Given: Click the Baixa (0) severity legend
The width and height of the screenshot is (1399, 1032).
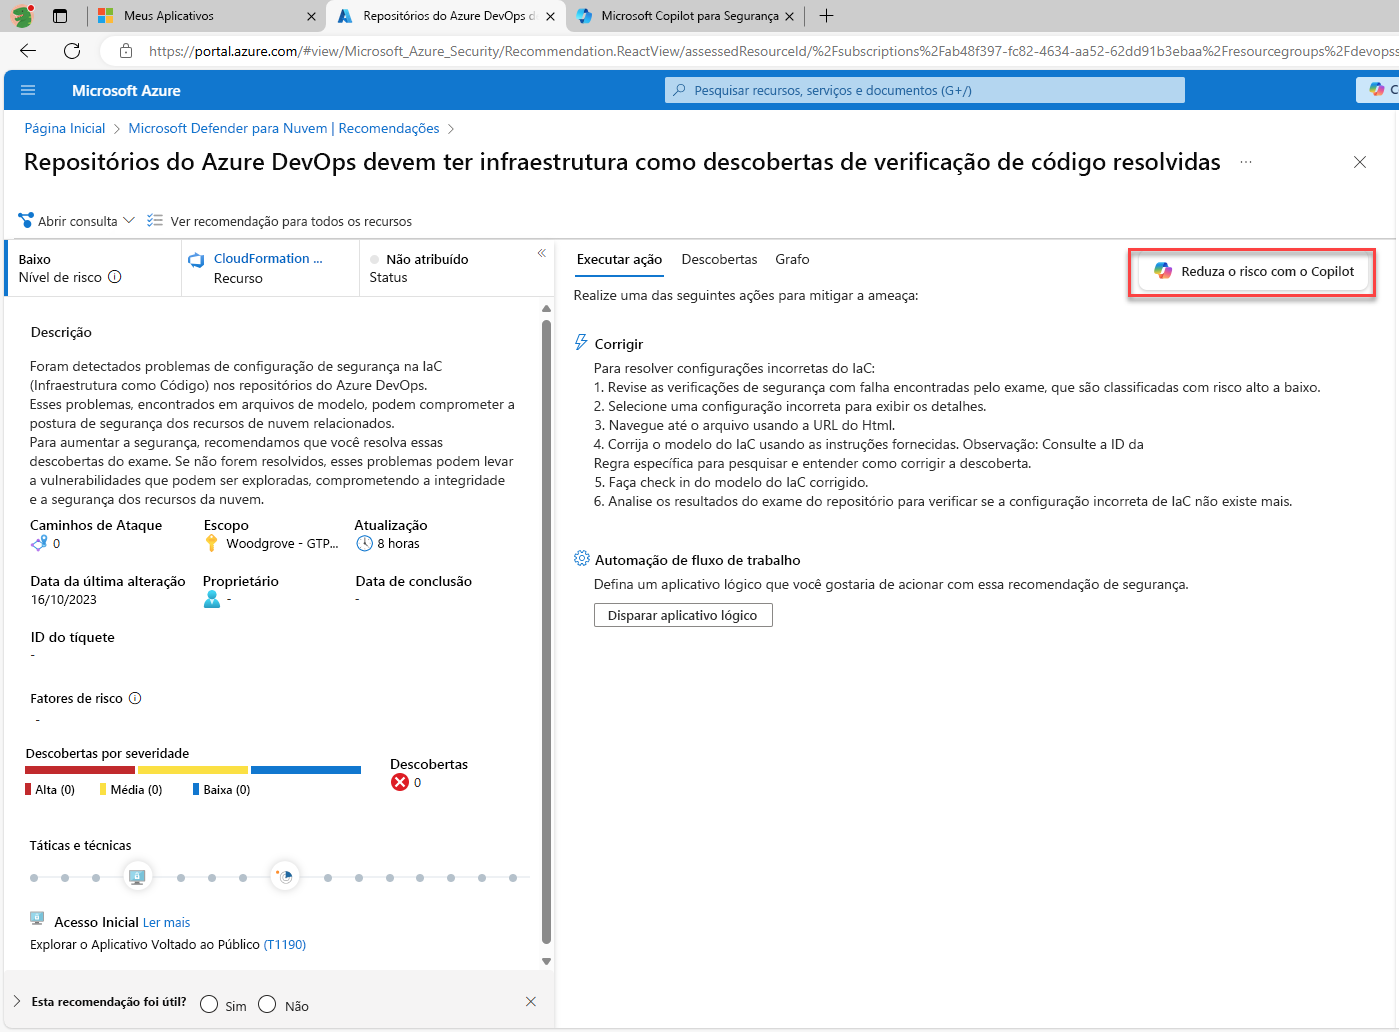Looking at the screenshot, I should click(x=222, y=789).
